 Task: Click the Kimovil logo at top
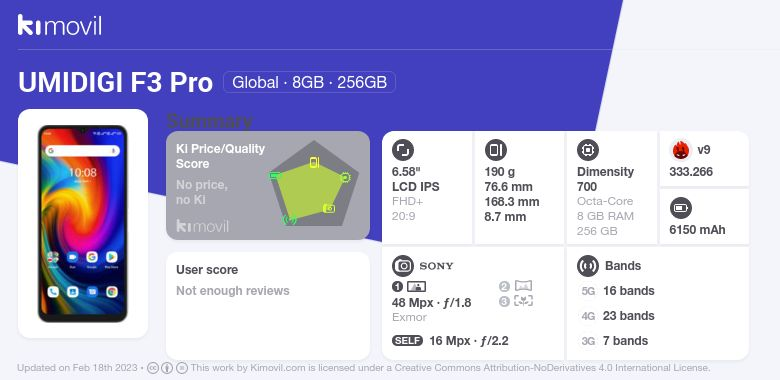pyautogui.click(x=60, y=25)
